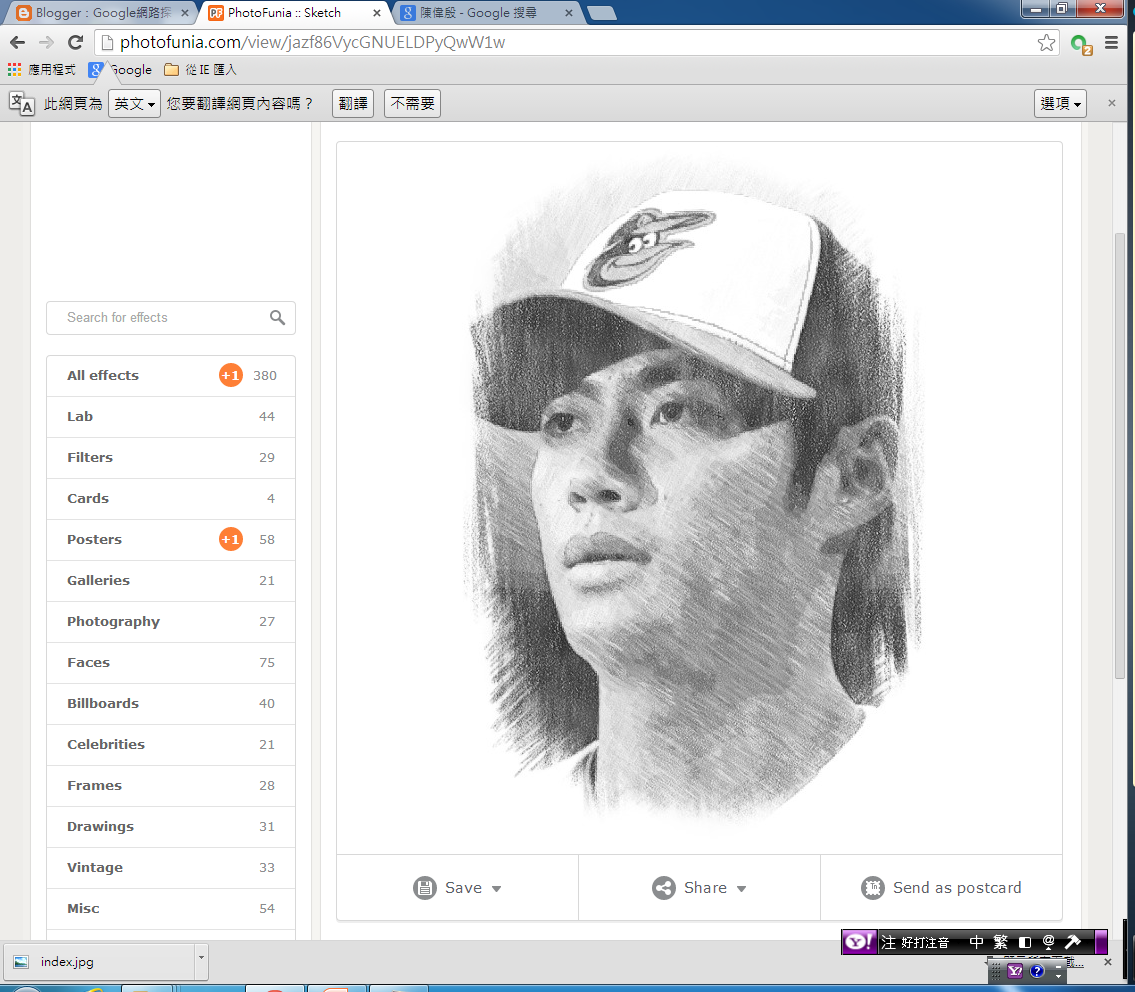Viewport: 1135px width, 992px height.
Task: Click the translate icon in the translation bar
Action: click(22, 104)
